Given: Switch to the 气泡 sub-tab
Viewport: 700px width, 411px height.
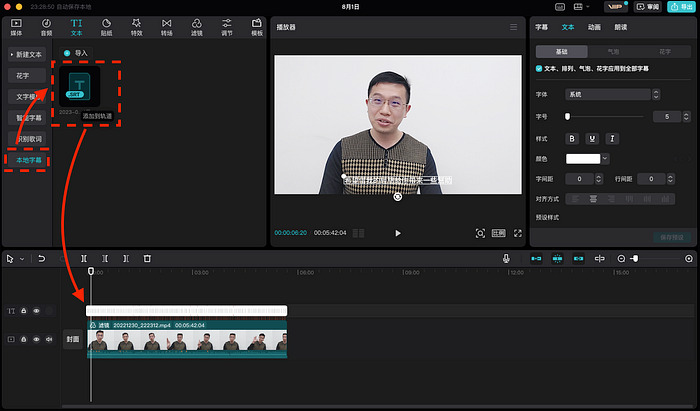Looking at the screenshot, I should tap(613, 52).
